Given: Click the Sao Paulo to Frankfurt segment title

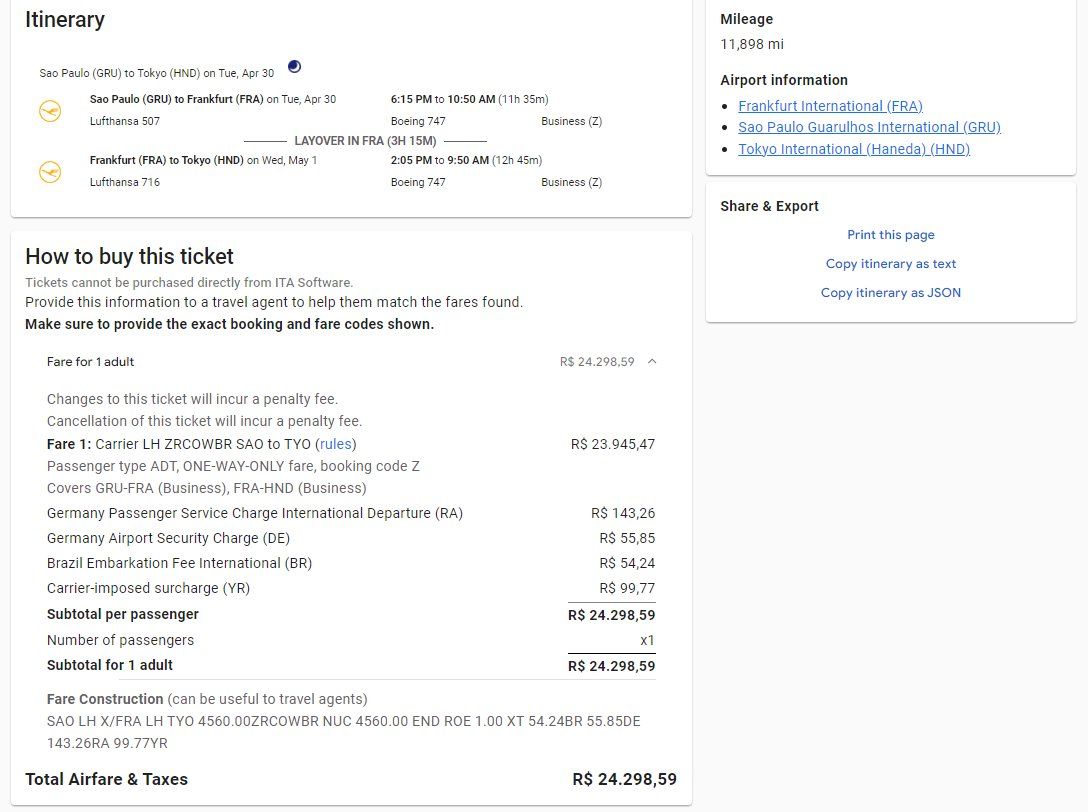Looking at the screenshot, I should [176, 99].
